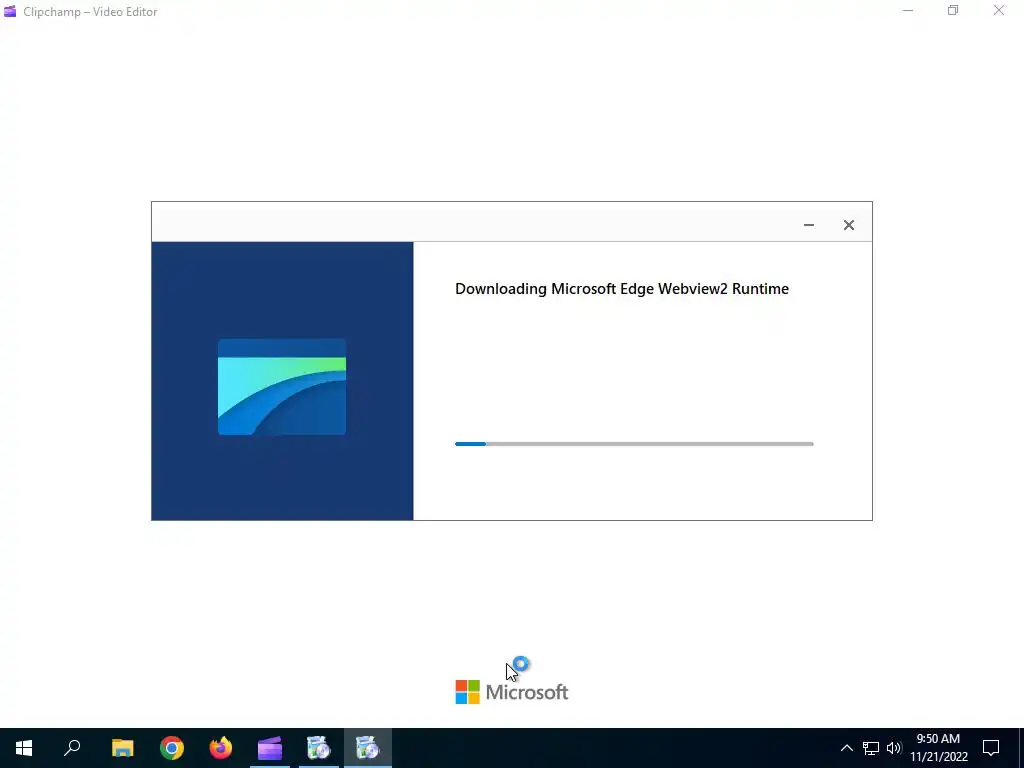1024x768 pixels.
Task: Show hidden system tray icons
Action: click(x=846, y=748)
